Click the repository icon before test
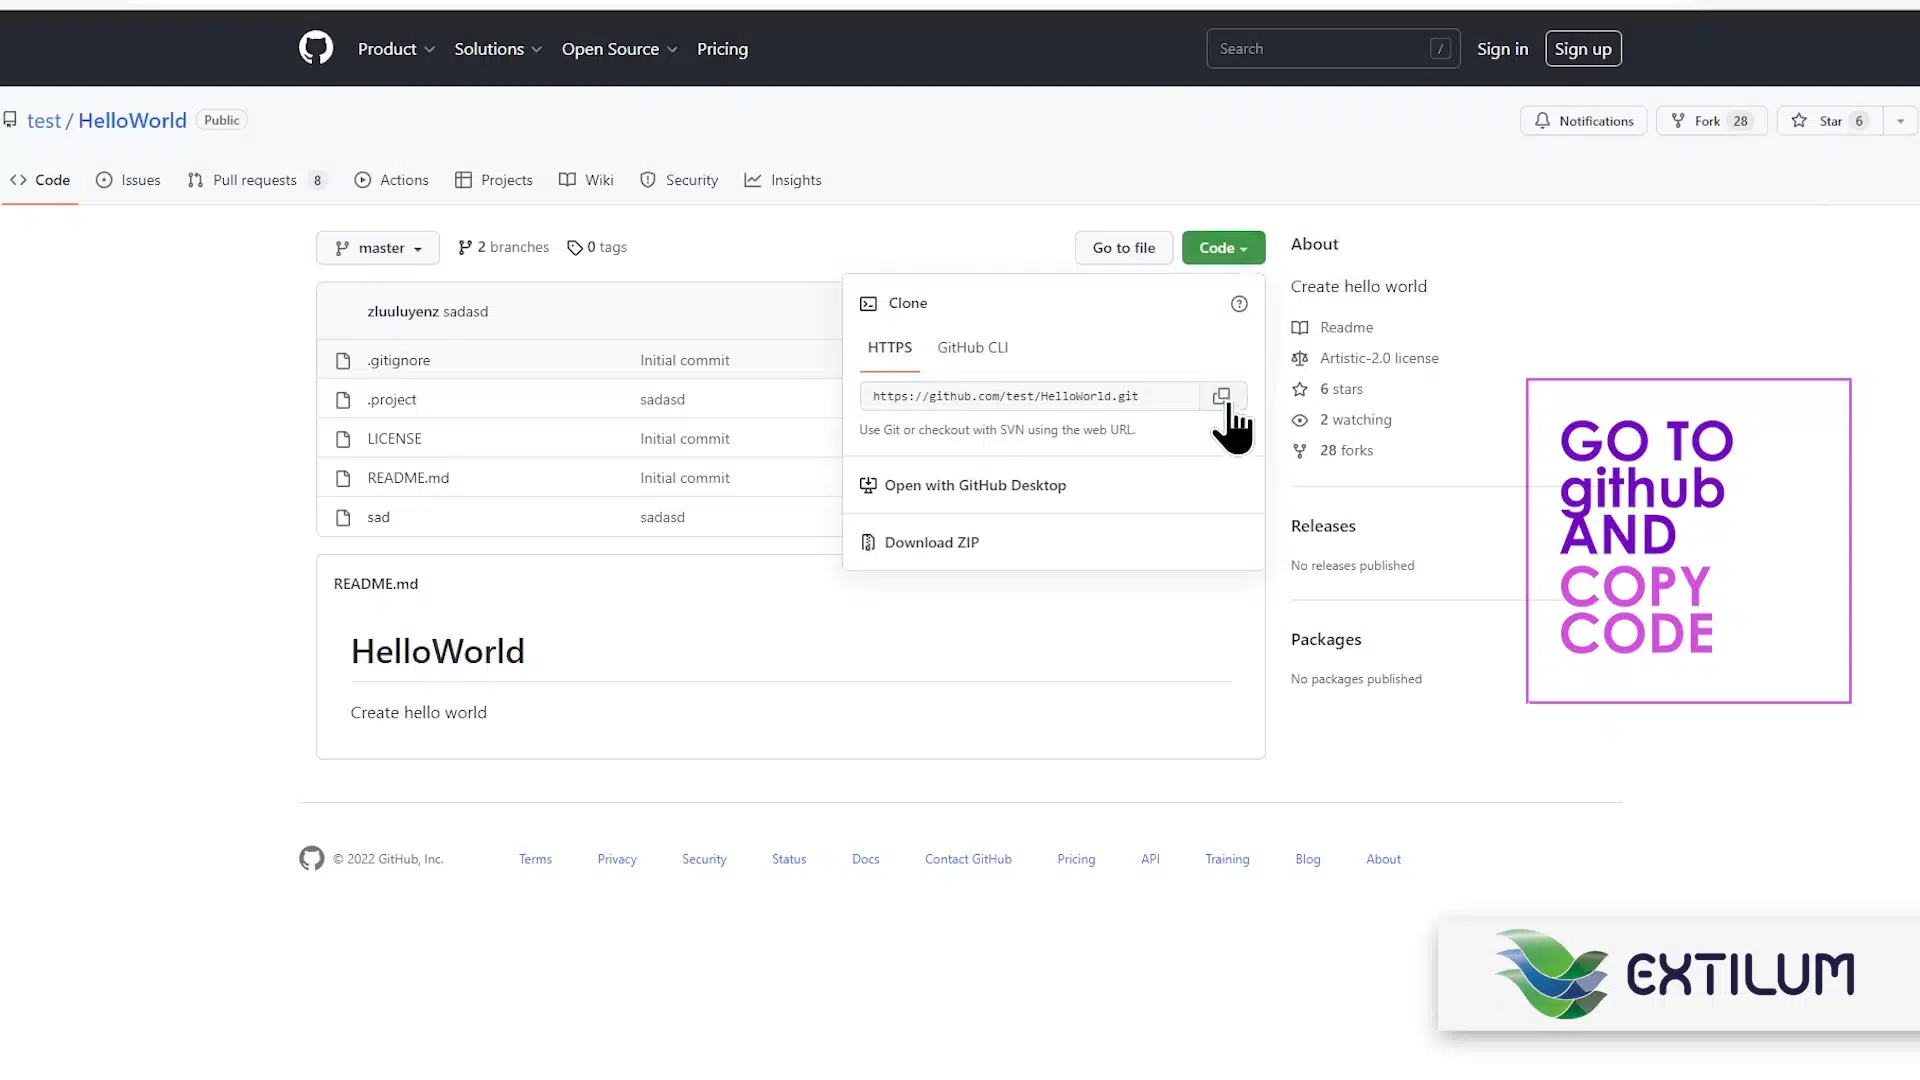The image size is (1920, 1080). click(x=10, y=120)
